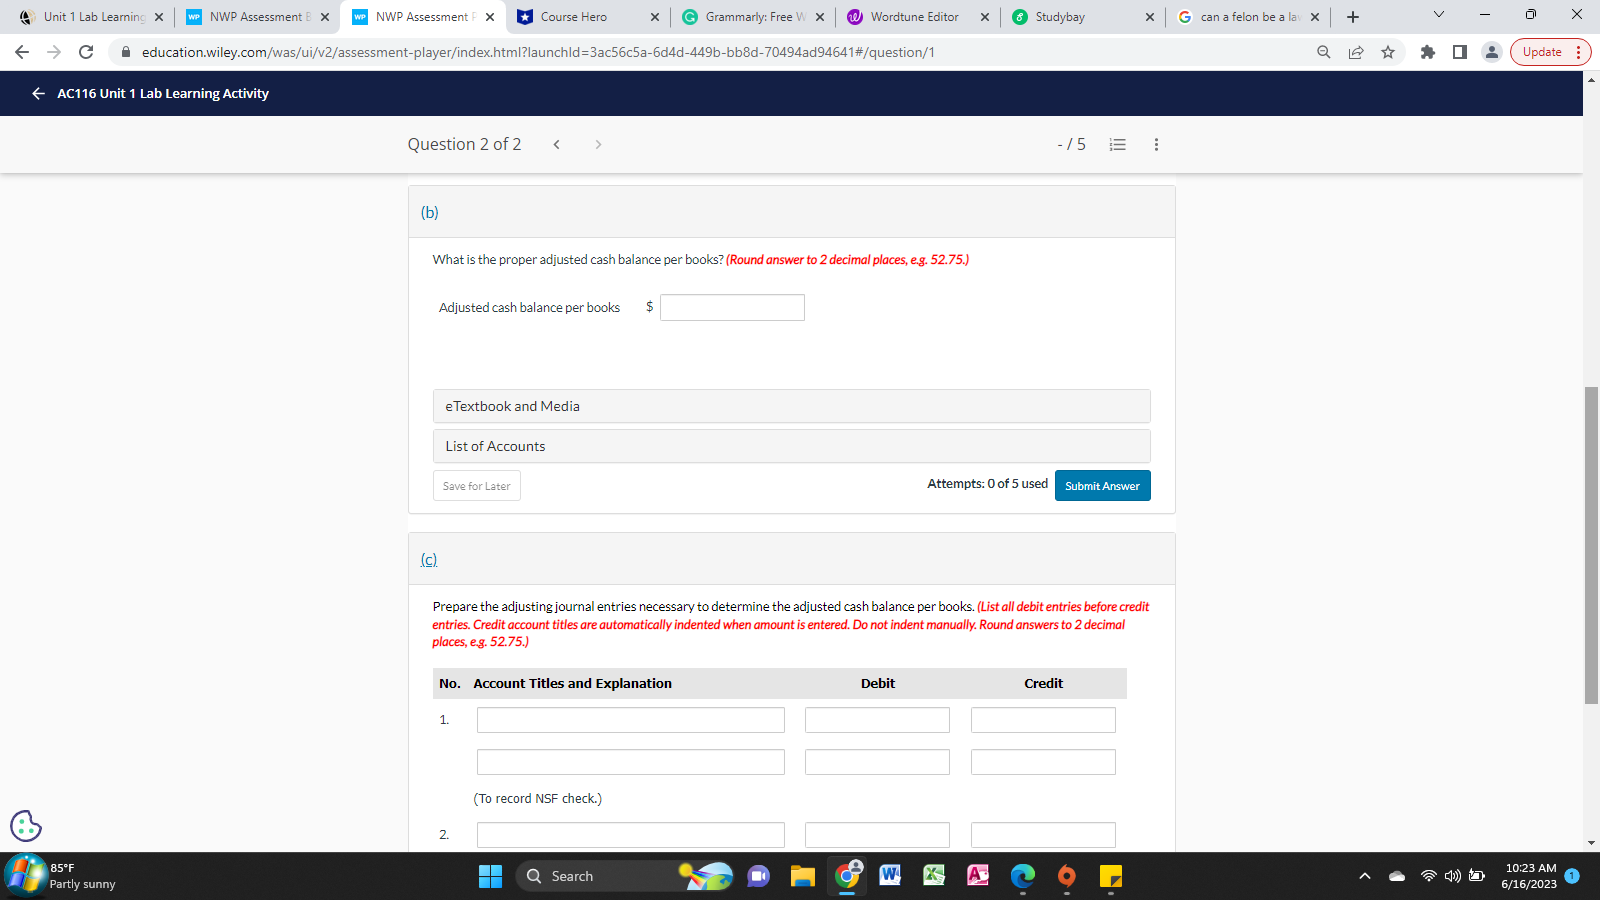Open the question list icon

click(1118, 144)
